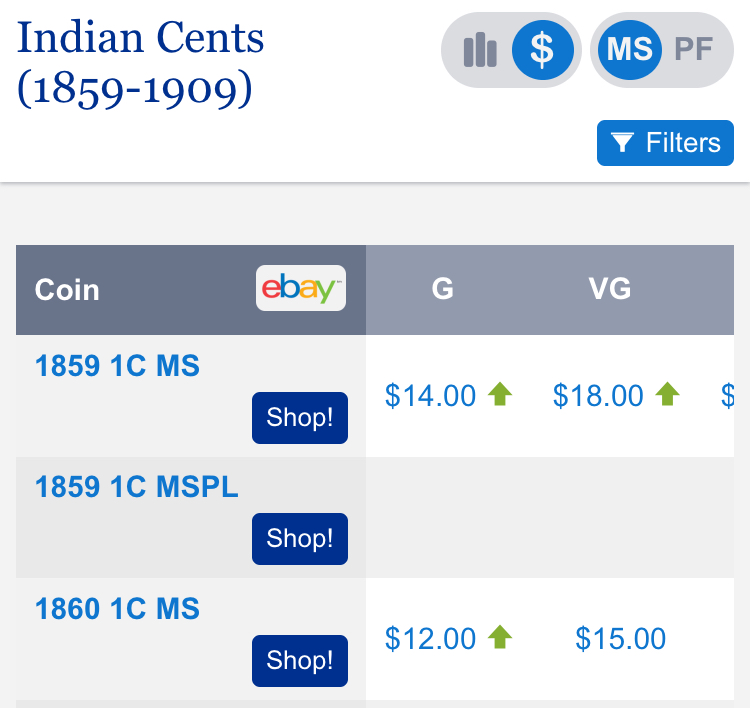The height and width of the screenshot is (708, 750).
Task: Open the 1860 1C MS coin link
Action: [117, 608]
